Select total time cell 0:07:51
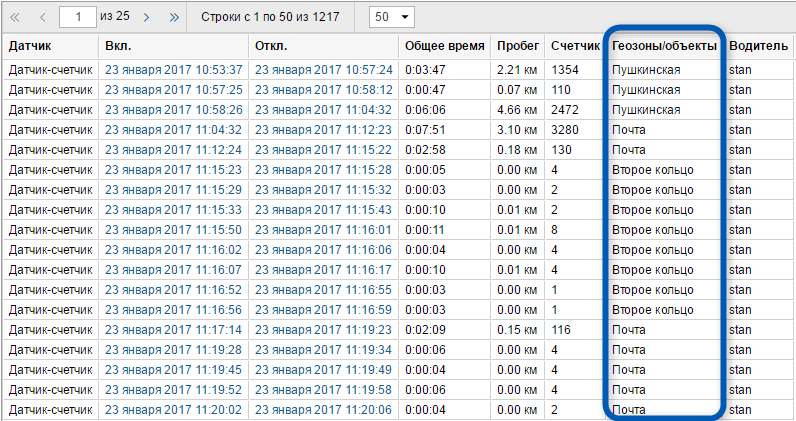Screen dimensions: 796x421 click(425, 130)
